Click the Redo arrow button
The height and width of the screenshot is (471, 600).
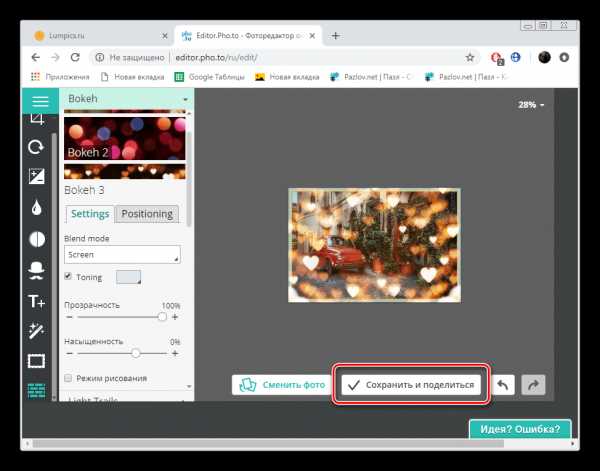click(533, 385)
